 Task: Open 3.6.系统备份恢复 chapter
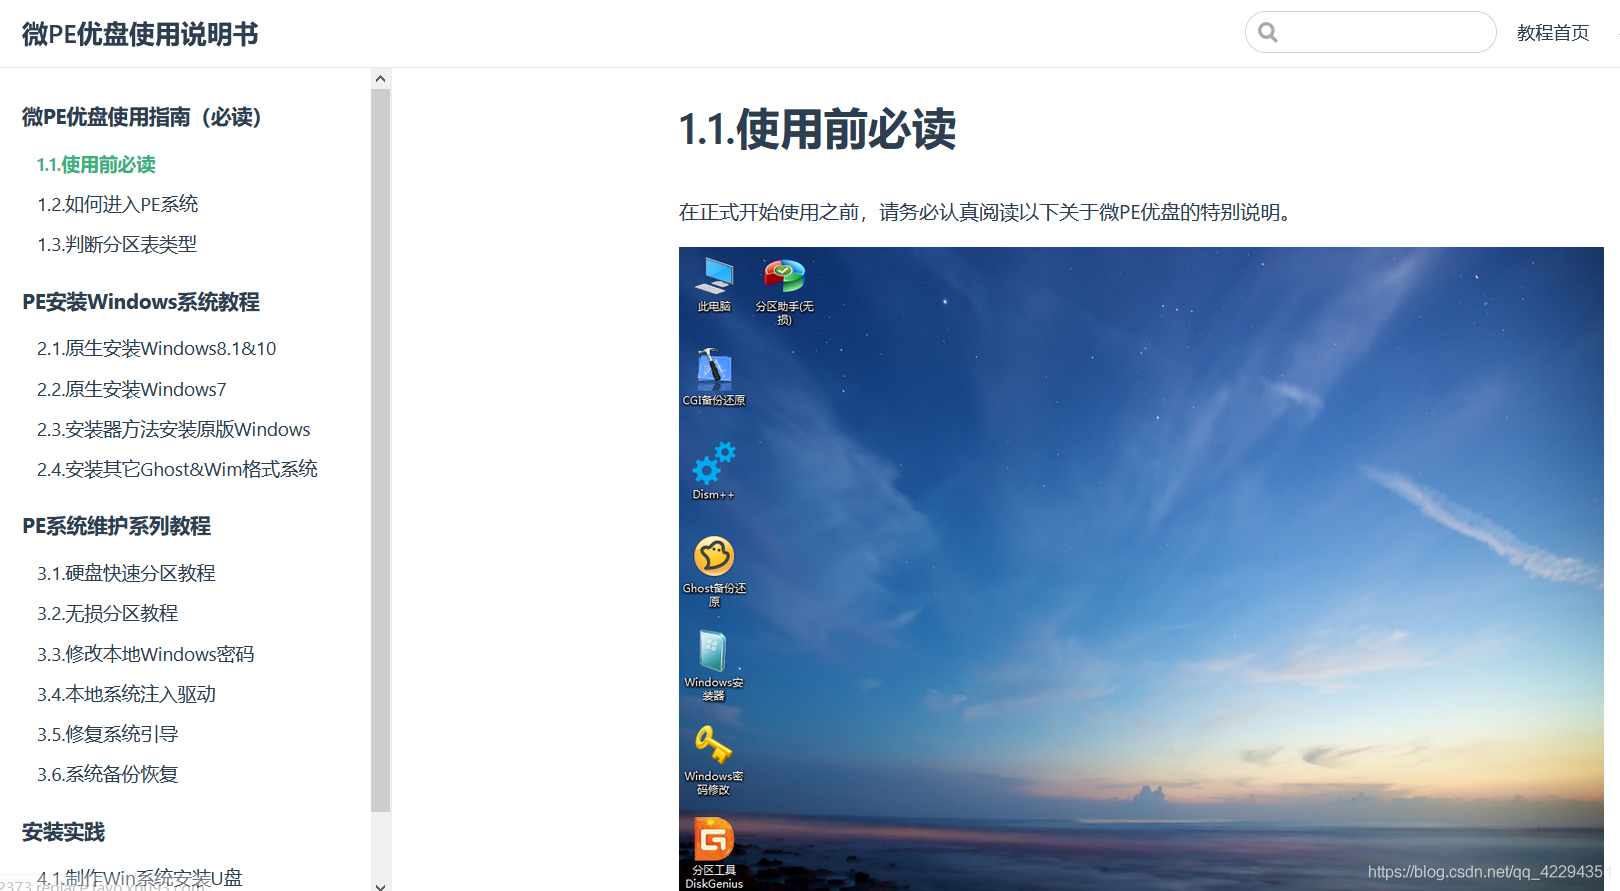[x=108, y=774]
